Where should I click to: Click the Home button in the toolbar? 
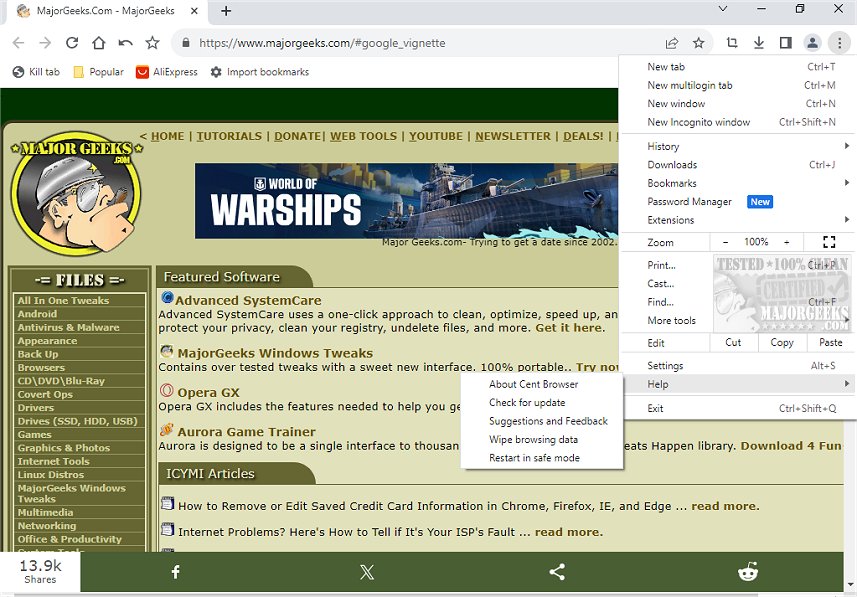coord(99,42)
